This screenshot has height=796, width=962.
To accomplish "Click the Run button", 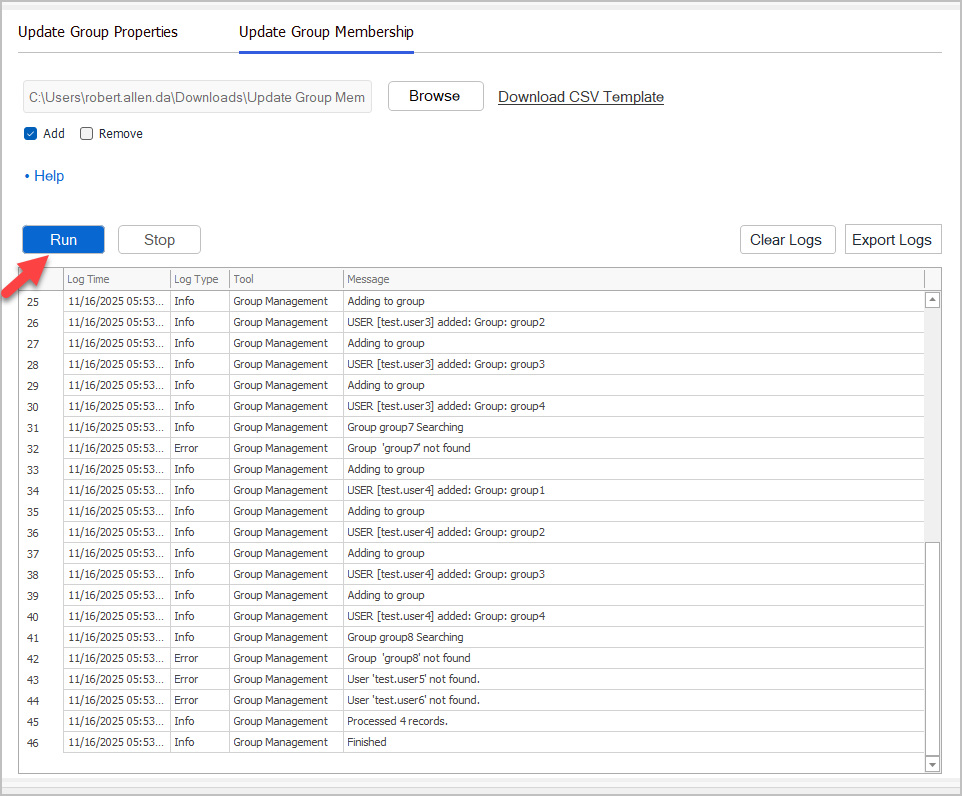I will [x=63, y=239].
